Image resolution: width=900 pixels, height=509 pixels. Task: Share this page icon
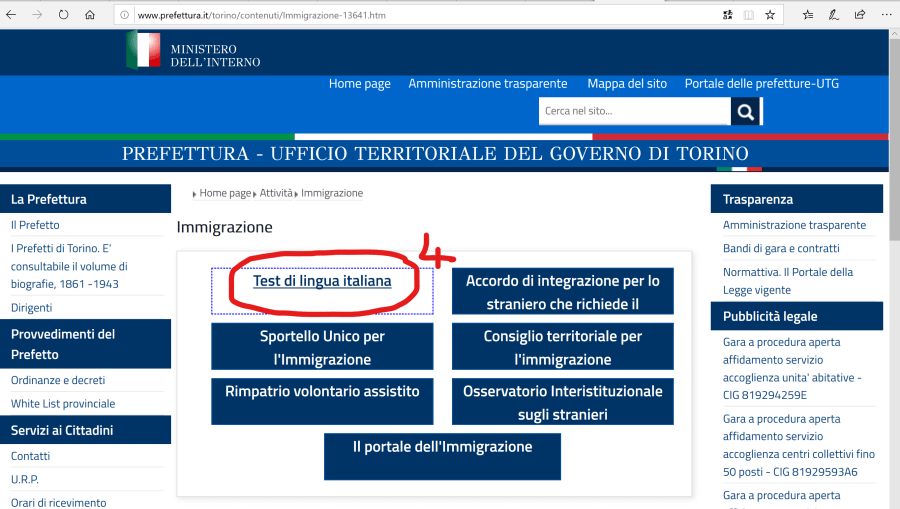pos(859,15)
